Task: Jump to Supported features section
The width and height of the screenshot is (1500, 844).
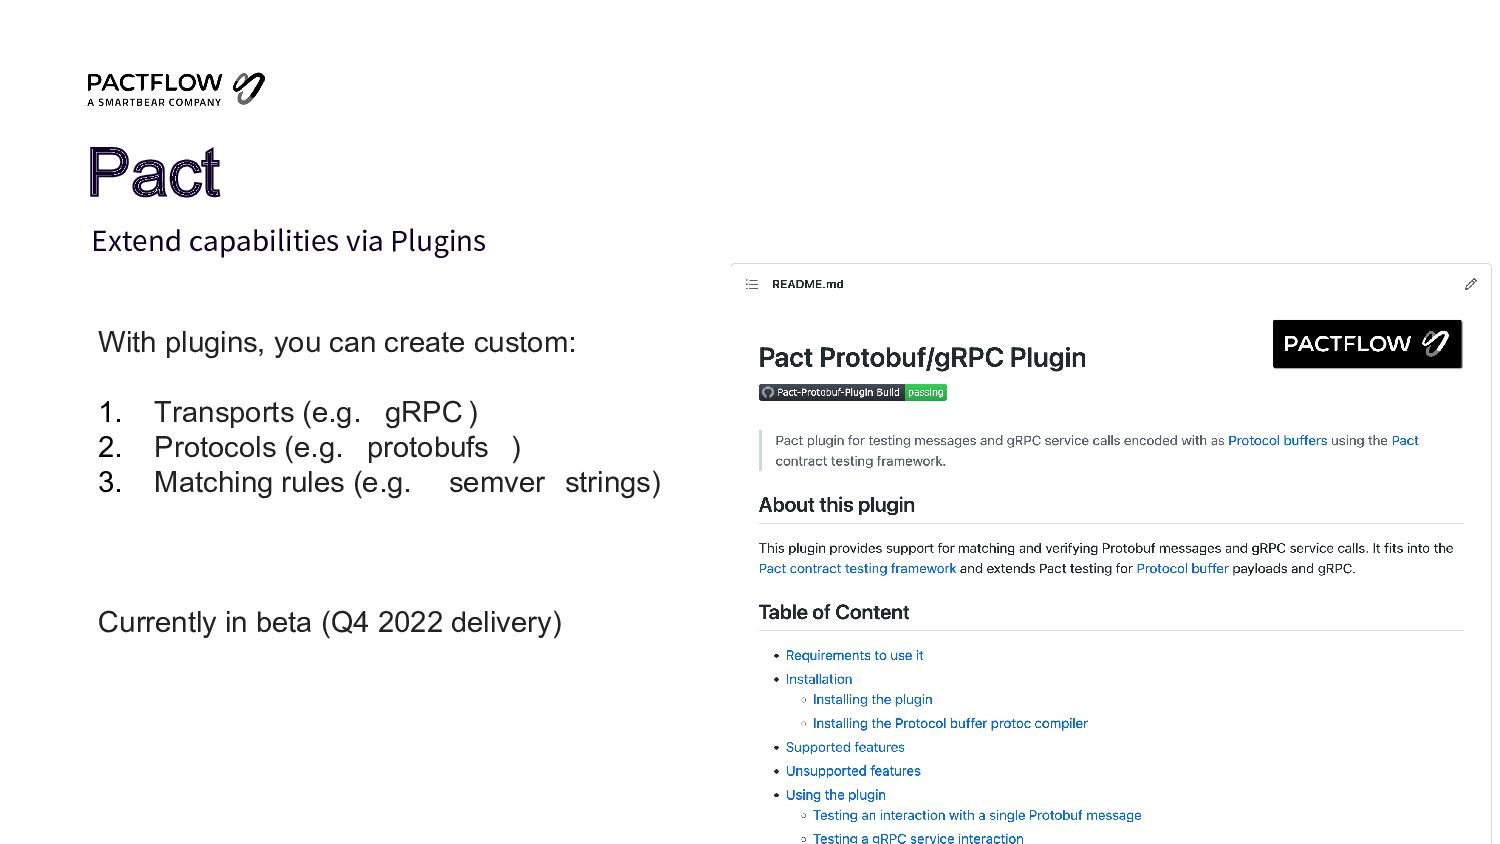Action: tap(845, 748)
